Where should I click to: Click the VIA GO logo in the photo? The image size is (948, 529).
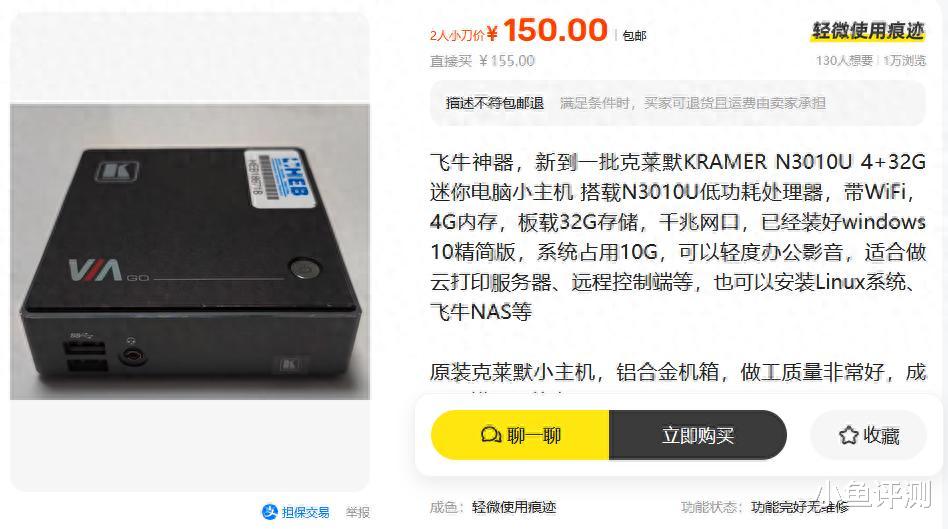coord(108,270)
